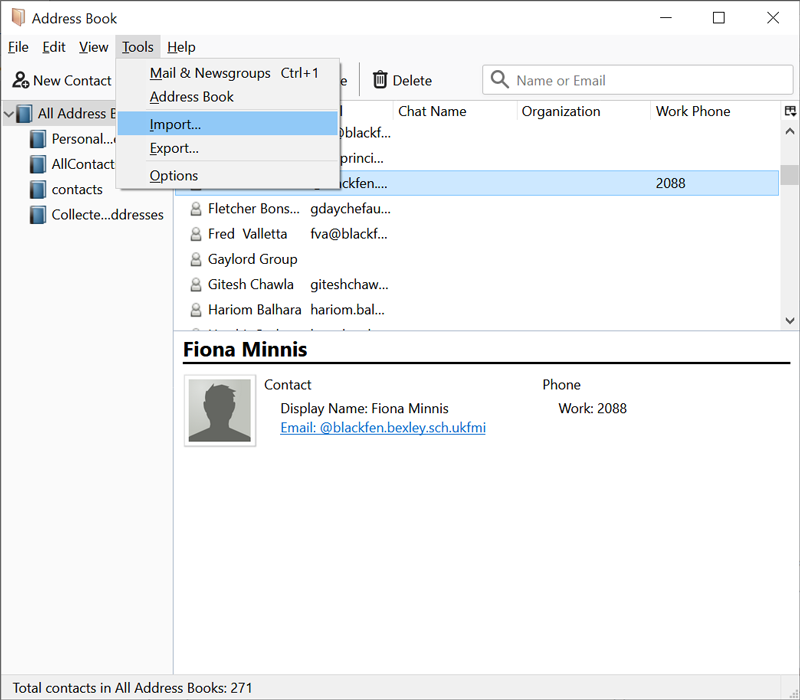Choose Mail & Newsgroups from Tools menu
Image resolution: width=800 pixels, height=700 pixels.
coord(228,73)
